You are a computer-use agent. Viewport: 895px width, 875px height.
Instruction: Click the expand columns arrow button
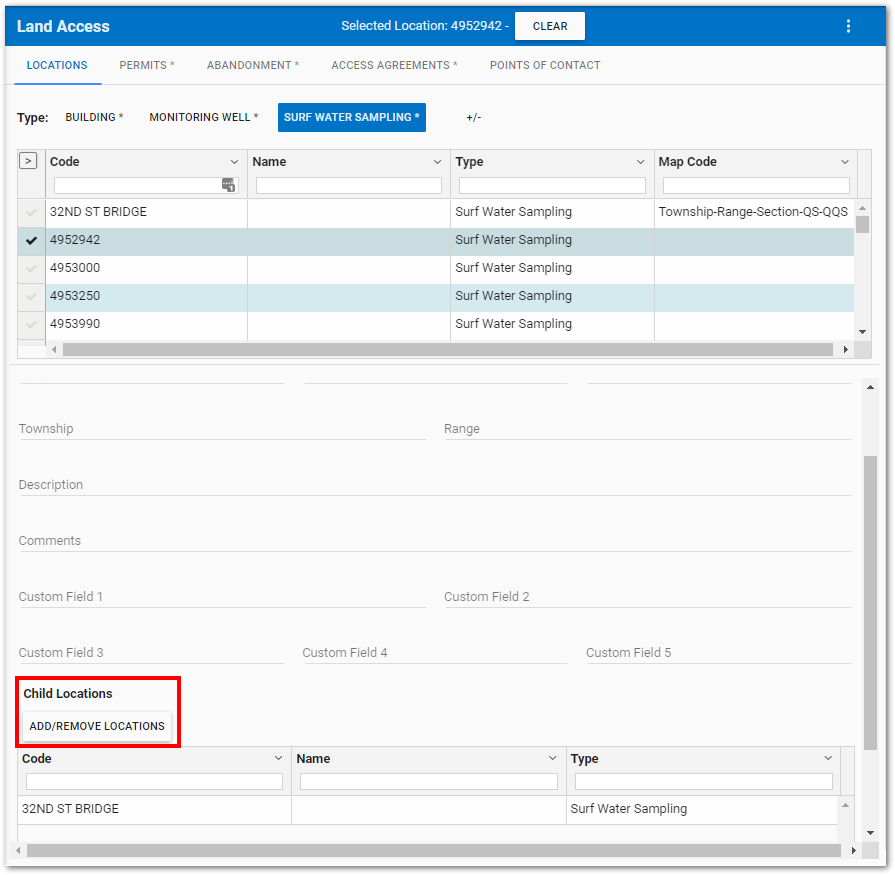pos(28,161)
